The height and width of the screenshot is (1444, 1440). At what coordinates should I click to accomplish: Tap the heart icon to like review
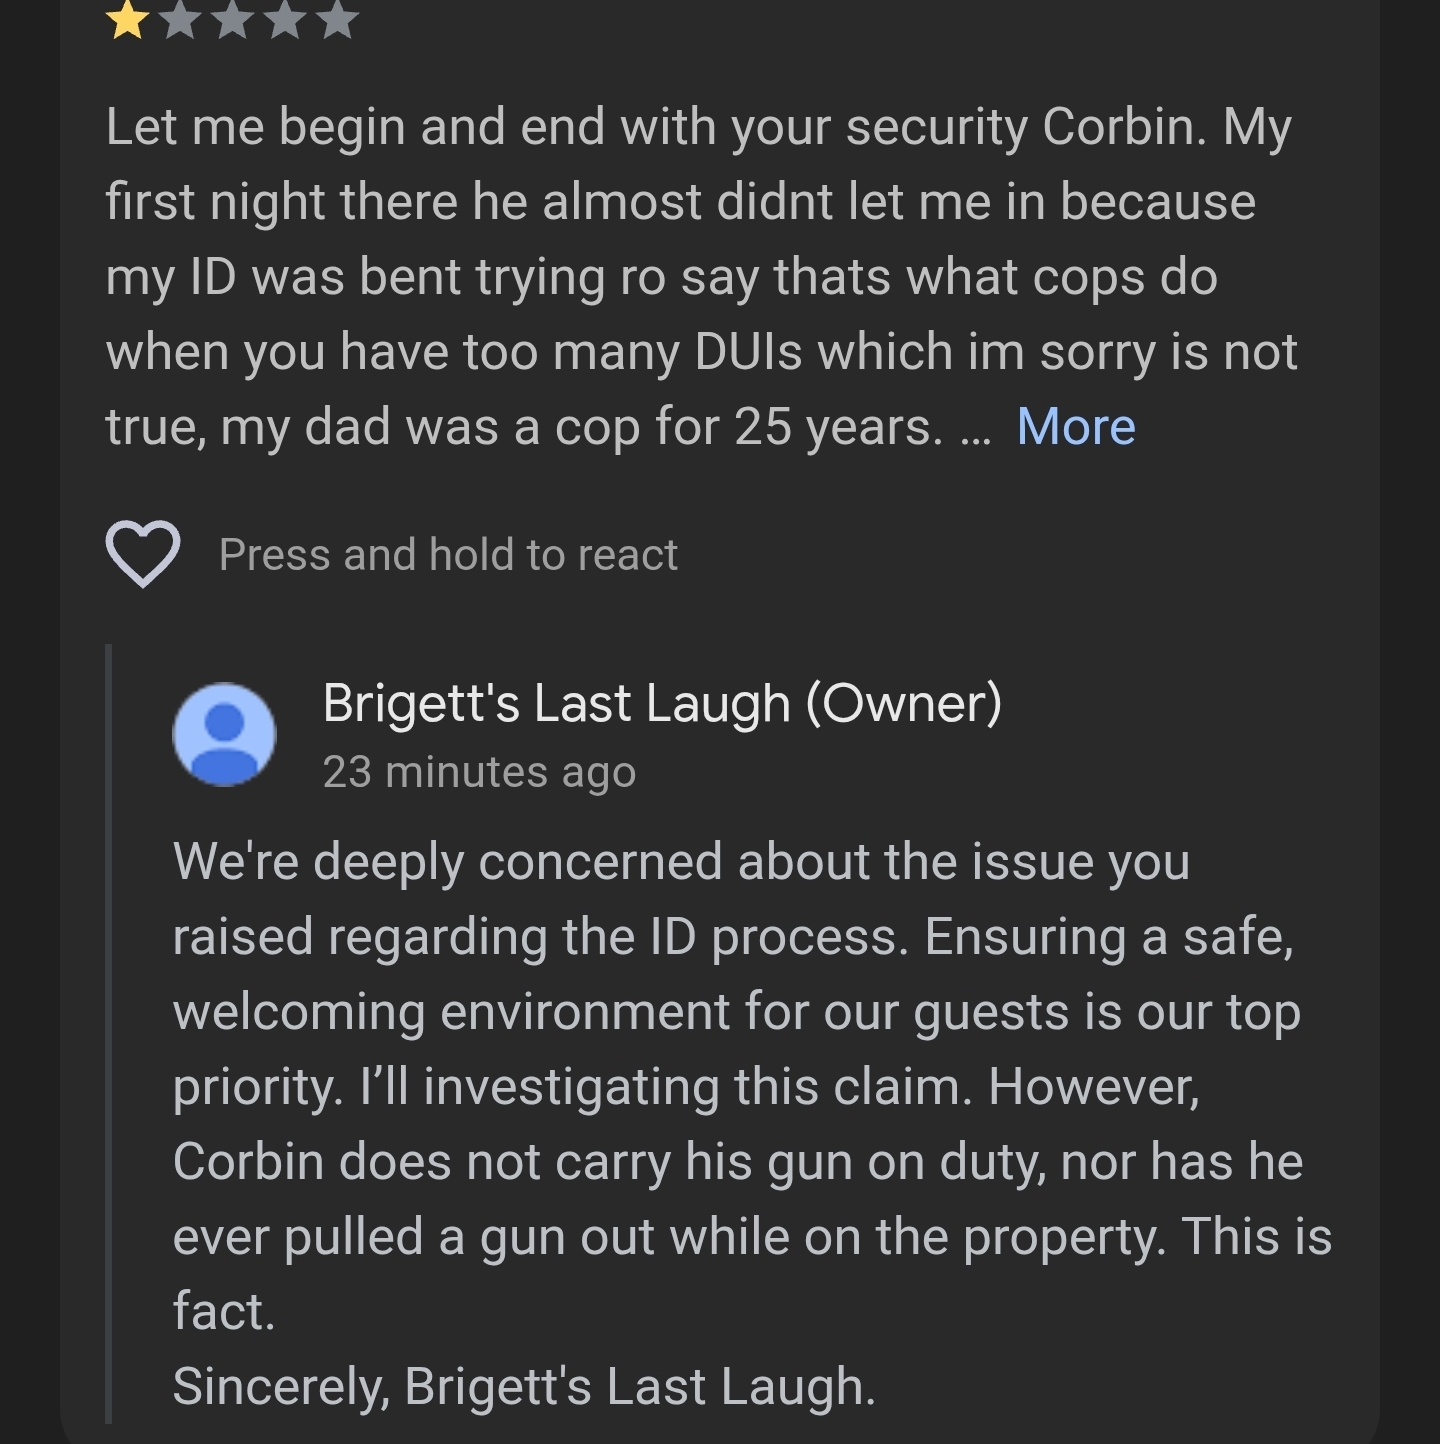tap(142, 554)
